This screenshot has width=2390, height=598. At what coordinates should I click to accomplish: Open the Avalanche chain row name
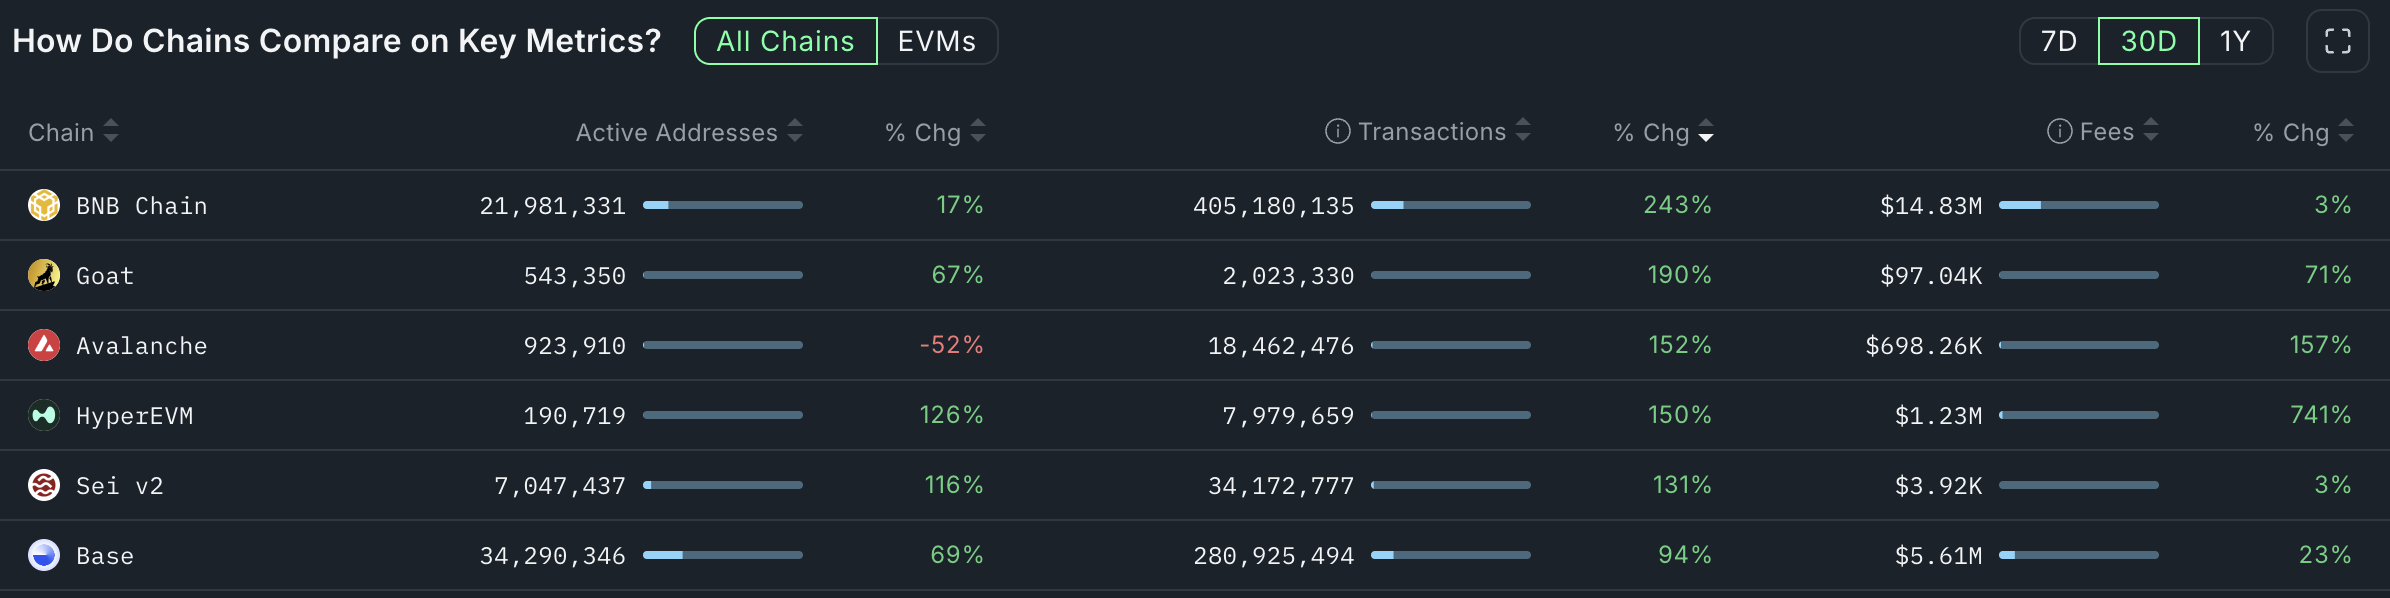pyautogui.click(x=141, y=346)
